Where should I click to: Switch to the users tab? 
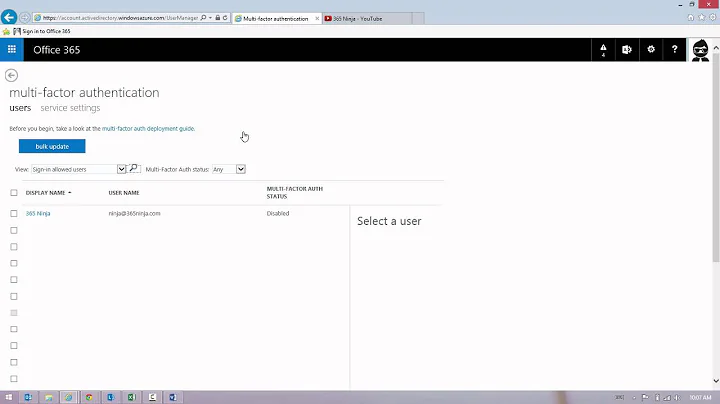(20, 108)
